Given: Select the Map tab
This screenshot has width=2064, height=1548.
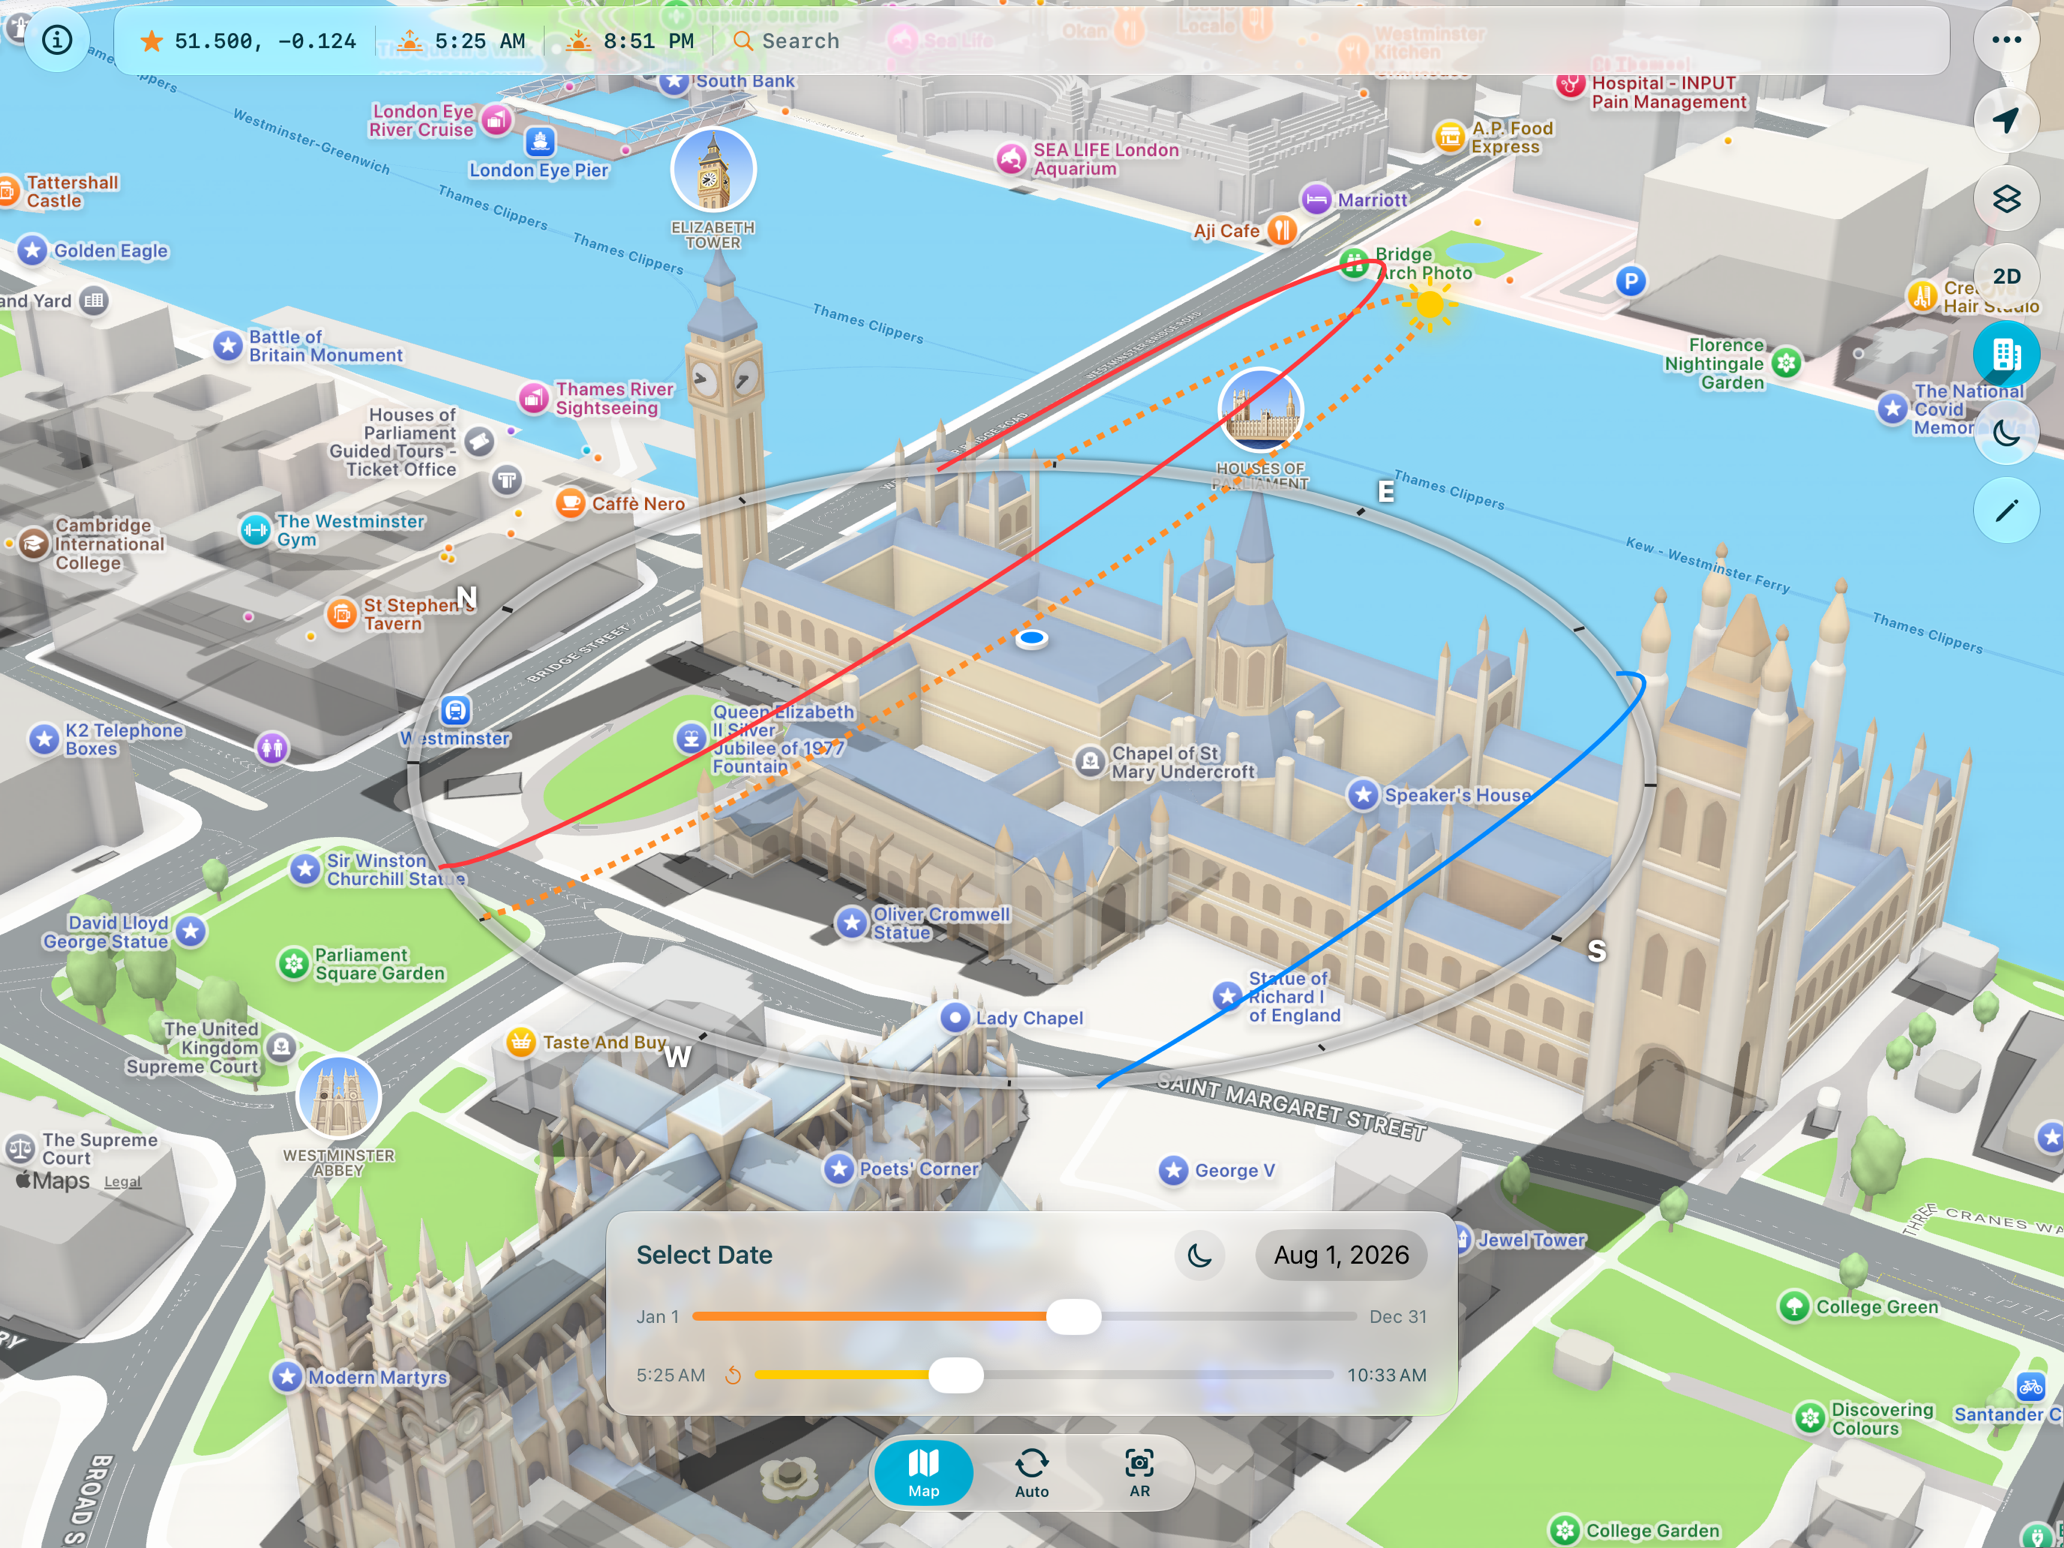Looking at the screenshot, I should 923,1472.
